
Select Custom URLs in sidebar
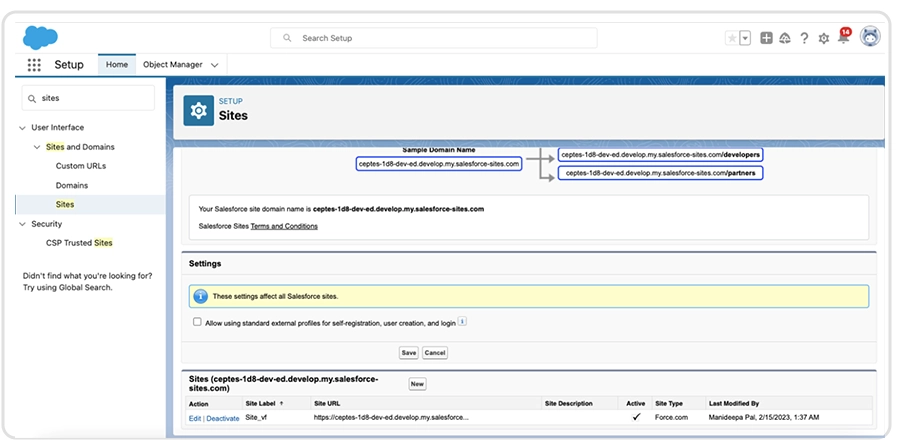click(x=80, y=166)
